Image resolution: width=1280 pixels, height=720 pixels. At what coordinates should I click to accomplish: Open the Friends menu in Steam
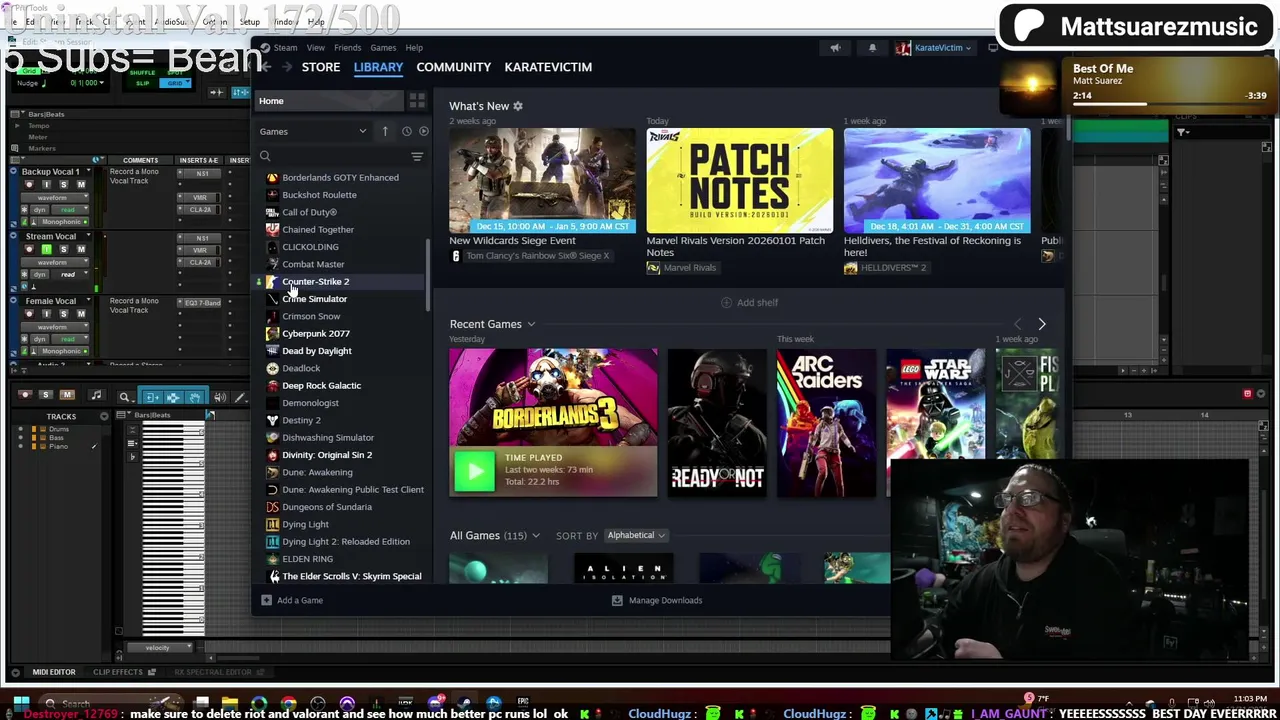[x=347, y=47]
